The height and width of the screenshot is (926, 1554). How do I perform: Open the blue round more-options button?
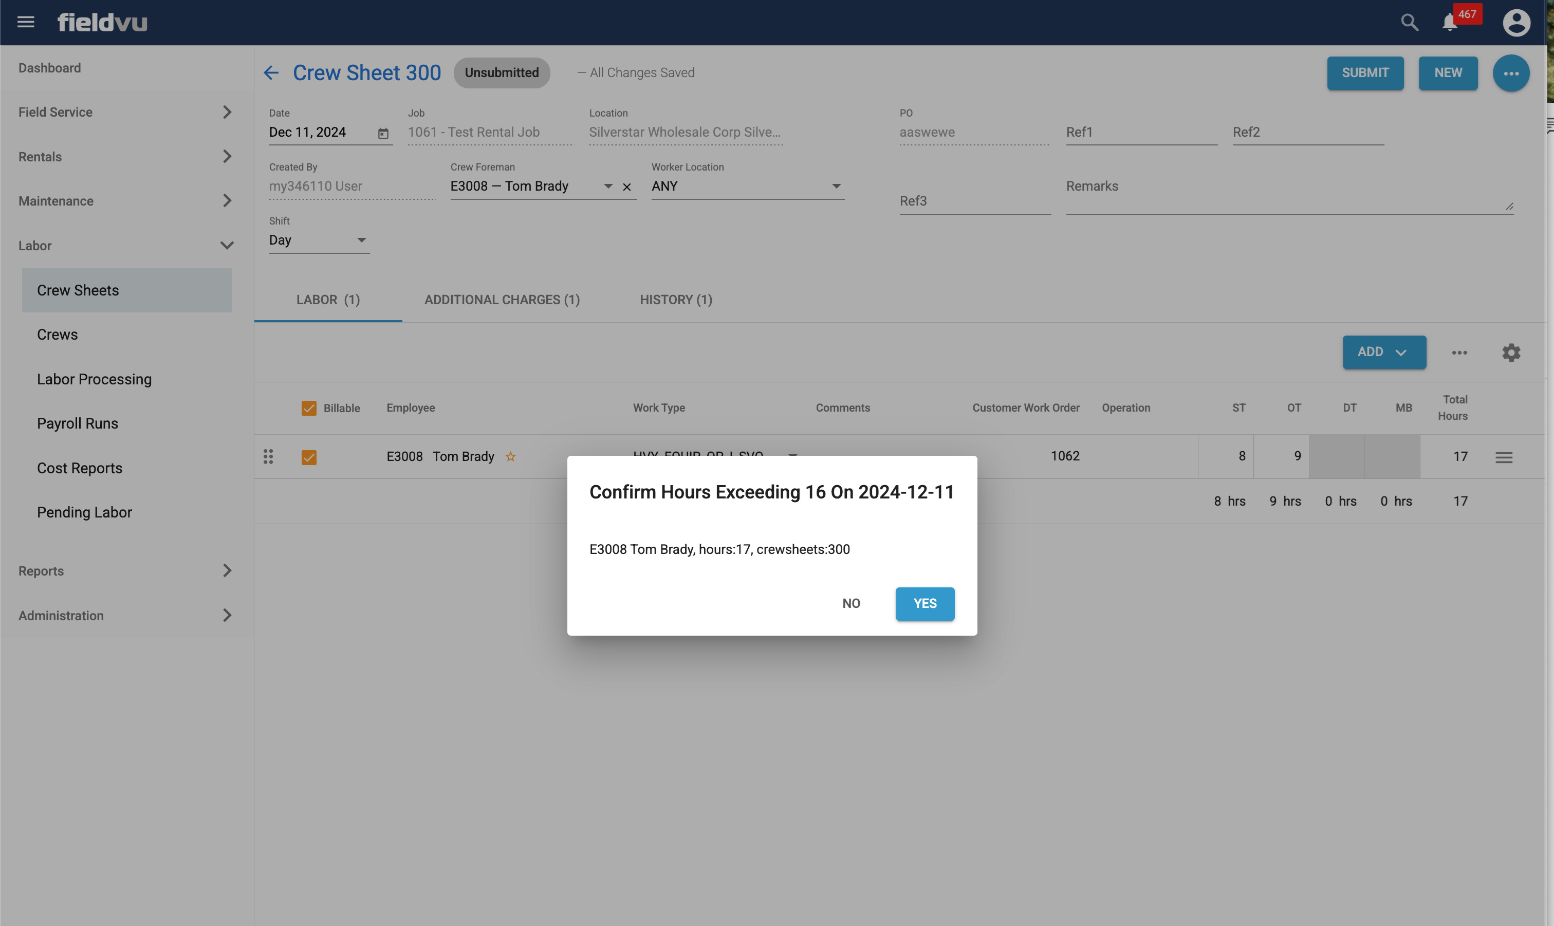(1511, 73)
